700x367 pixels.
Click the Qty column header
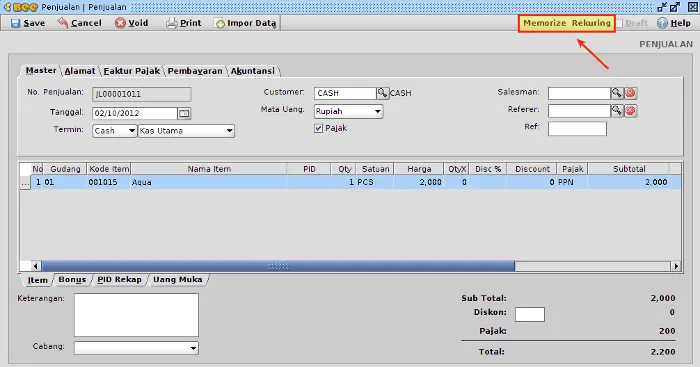(344, 169)
